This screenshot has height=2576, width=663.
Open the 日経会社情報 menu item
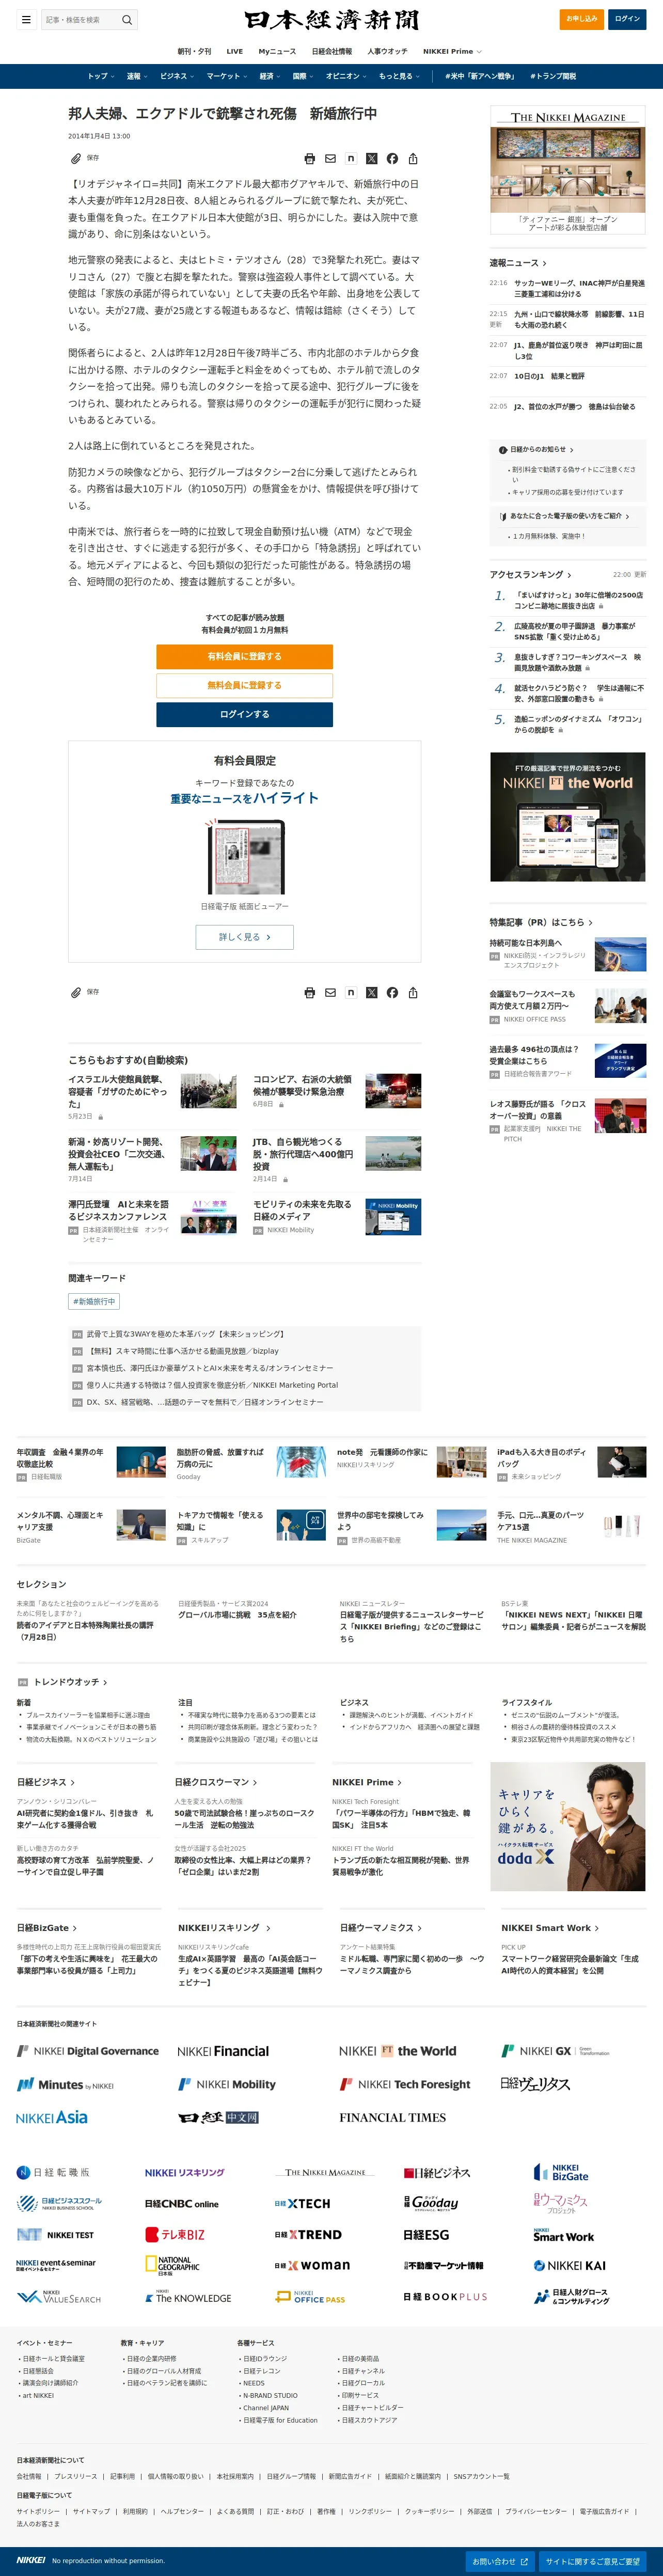point(332,51)
